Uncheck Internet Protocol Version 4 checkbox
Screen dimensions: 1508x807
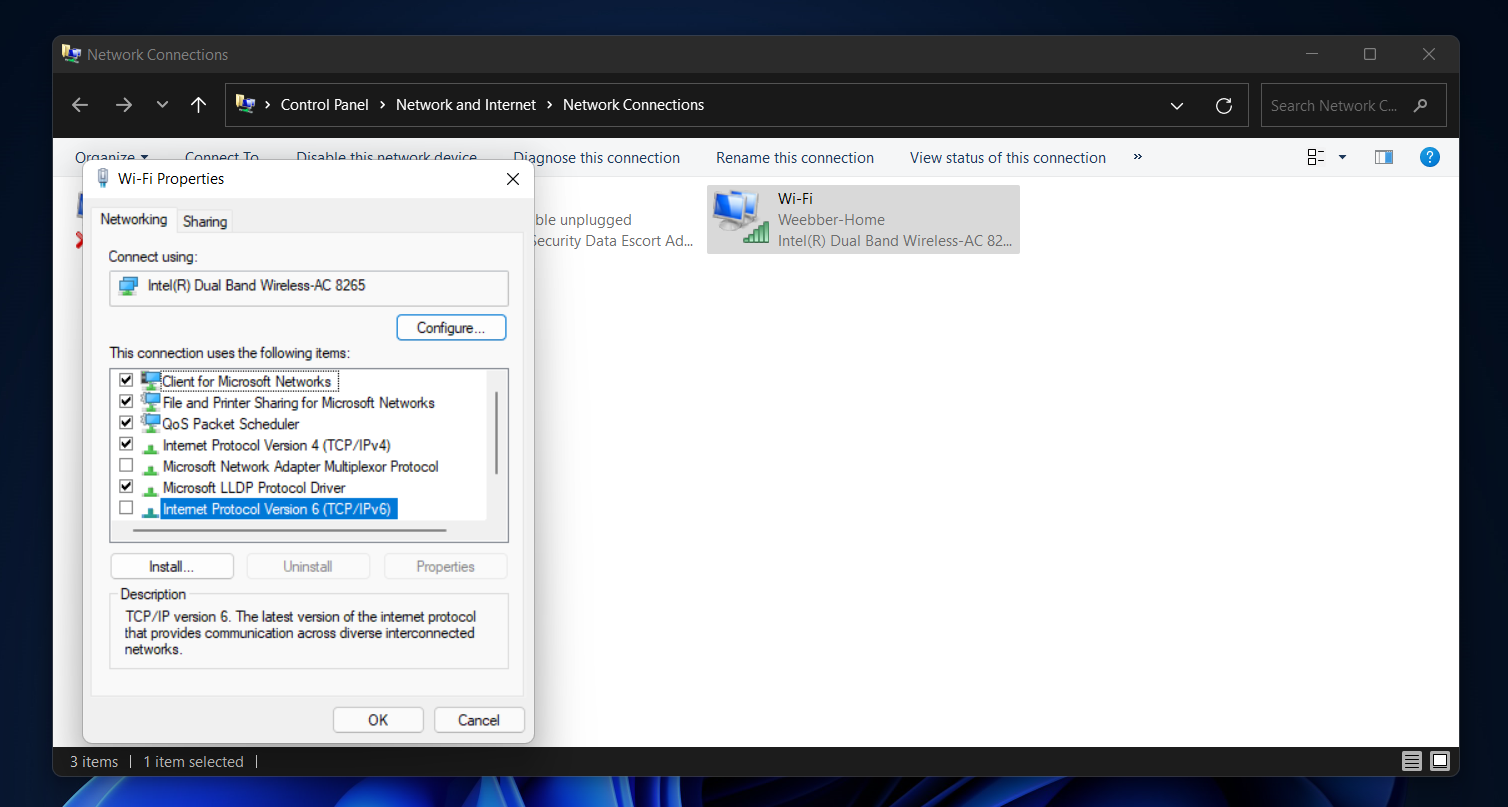tap(126, 444)
